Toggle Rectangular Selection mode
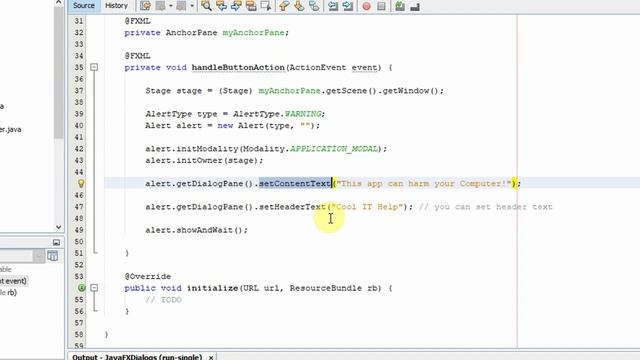 266,6
